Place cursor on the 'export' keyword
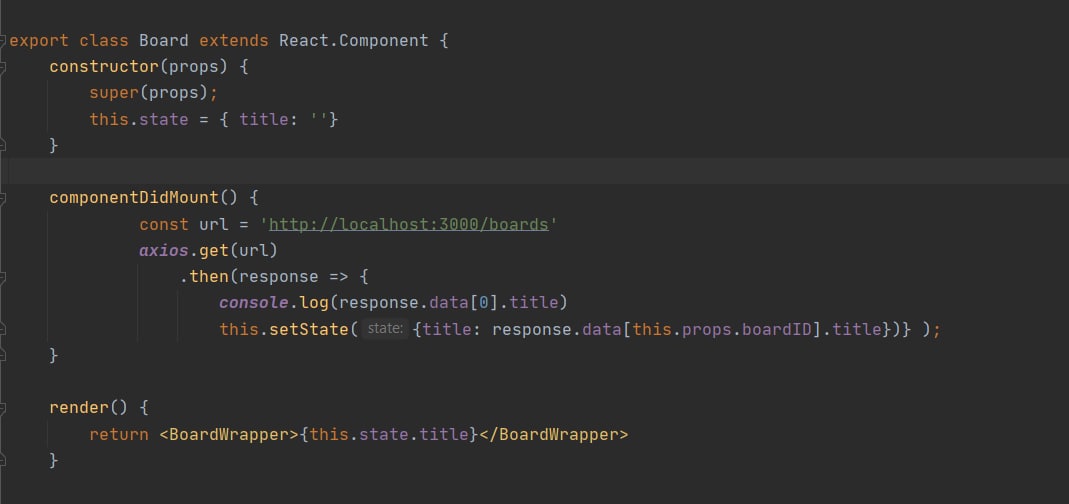 click(x=39, y=40)
